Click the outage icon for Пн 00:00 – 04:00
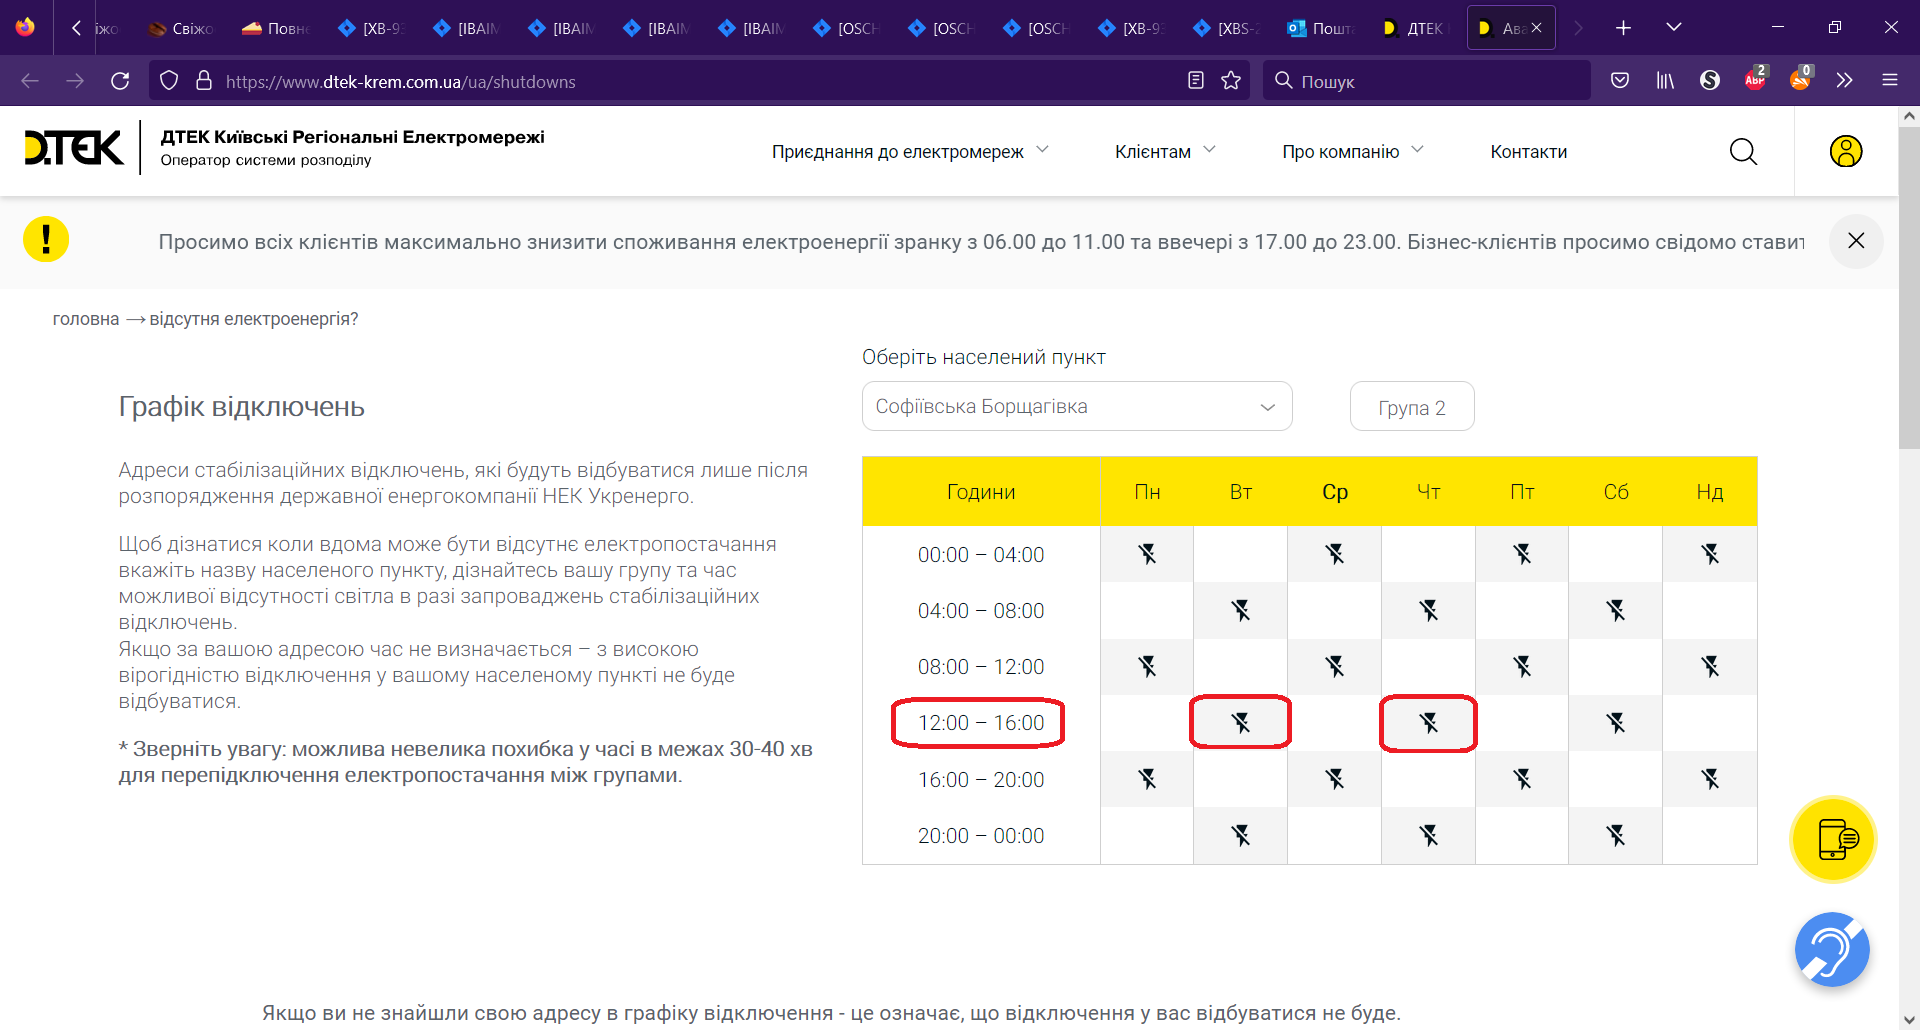Image resolution: width=1920 pixels, height=1030 pixels. (x=1147, y=554)
